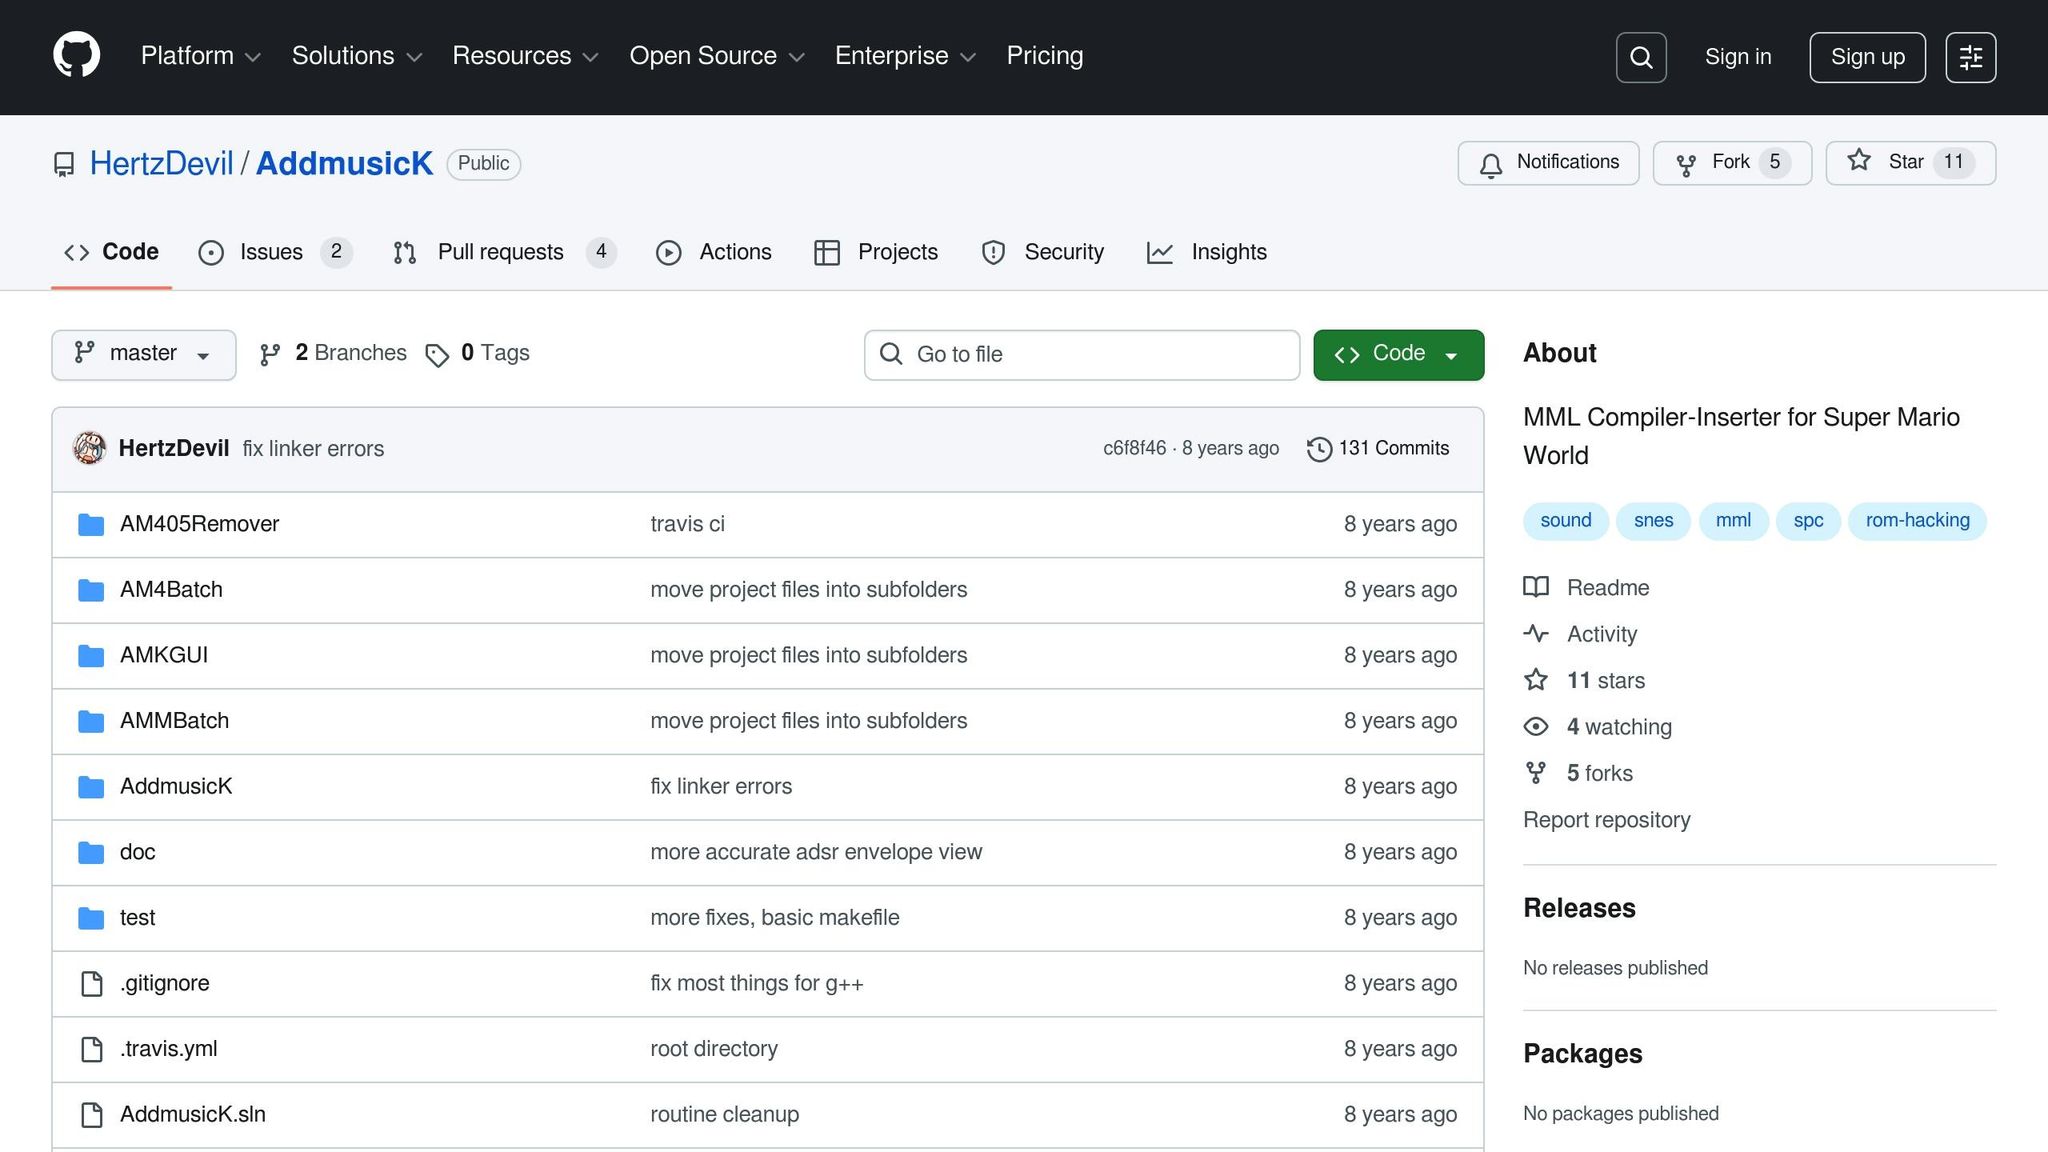Viewport: 2048px width, 1152px height.
Task: Click the mml topic tag
Action: click(x=1733, y=521)
